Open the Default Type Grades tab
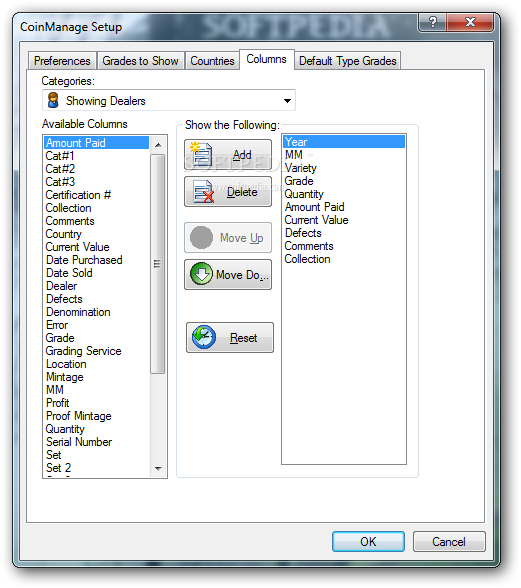 [x=348, y=61]
